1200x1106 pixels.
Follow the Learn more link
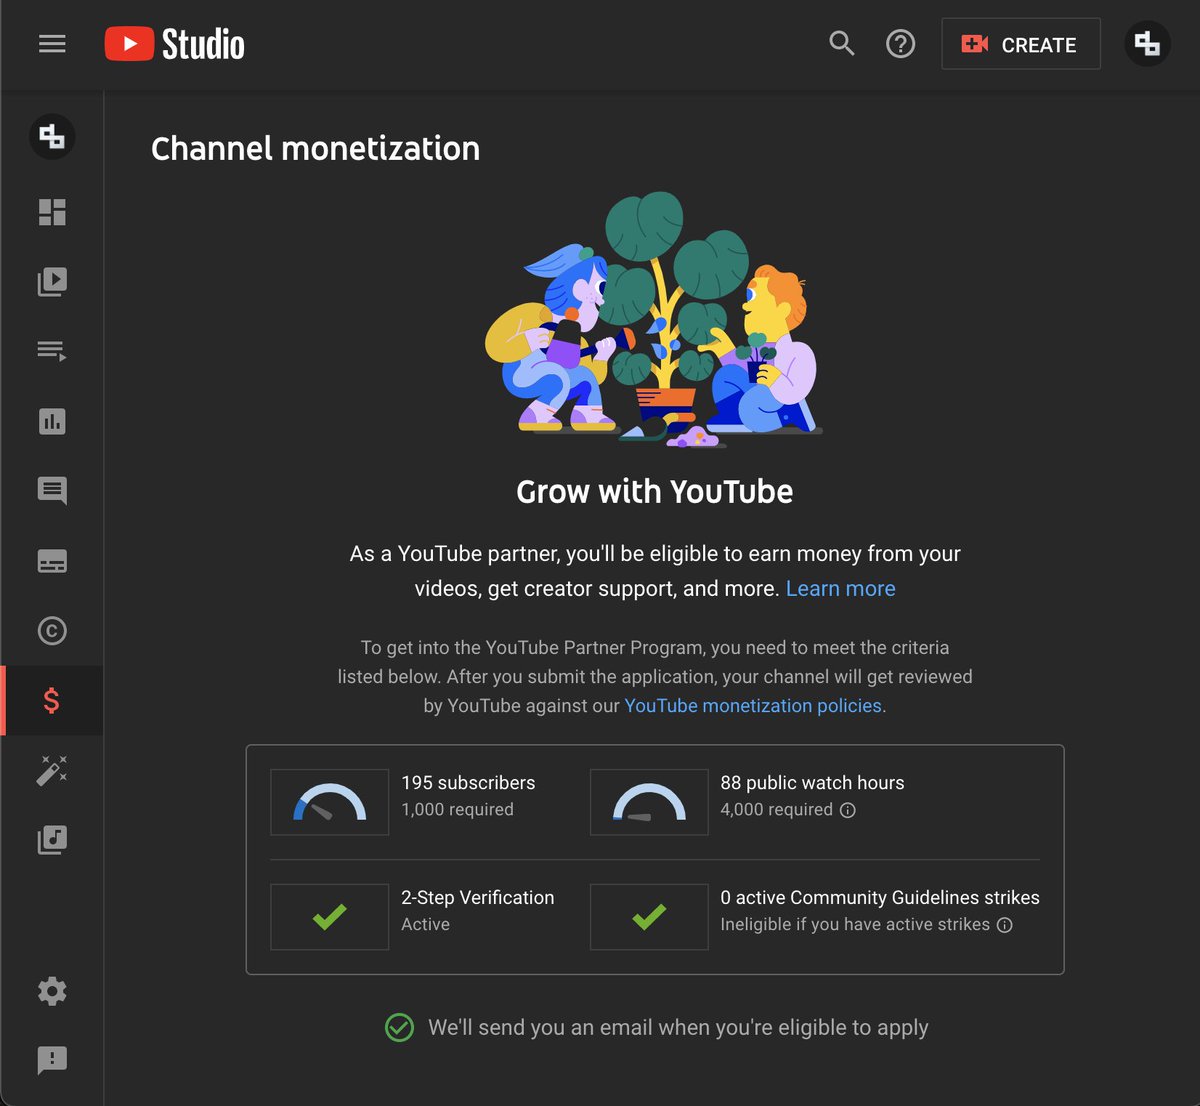(x=841, y=588)
